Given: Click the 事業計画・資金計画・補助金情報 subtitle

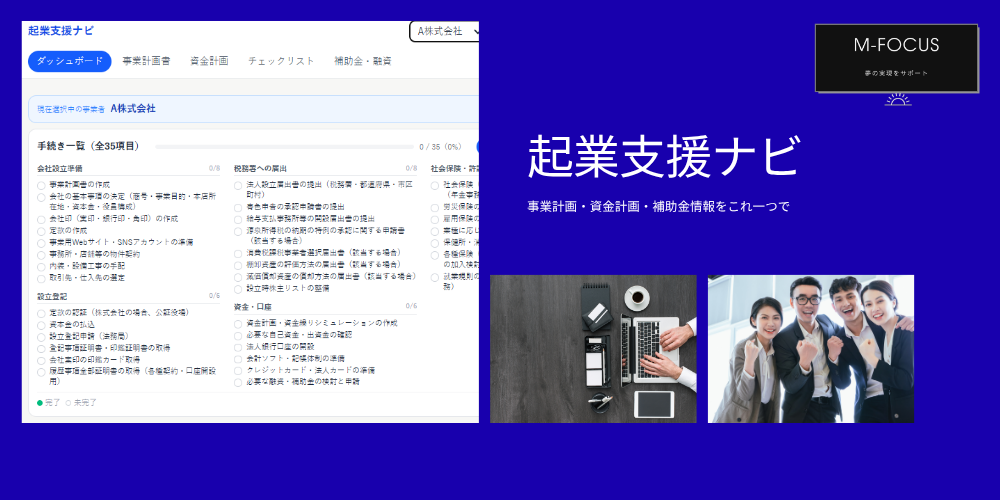Looking at the screenshot, I should (x=658, y=207).
